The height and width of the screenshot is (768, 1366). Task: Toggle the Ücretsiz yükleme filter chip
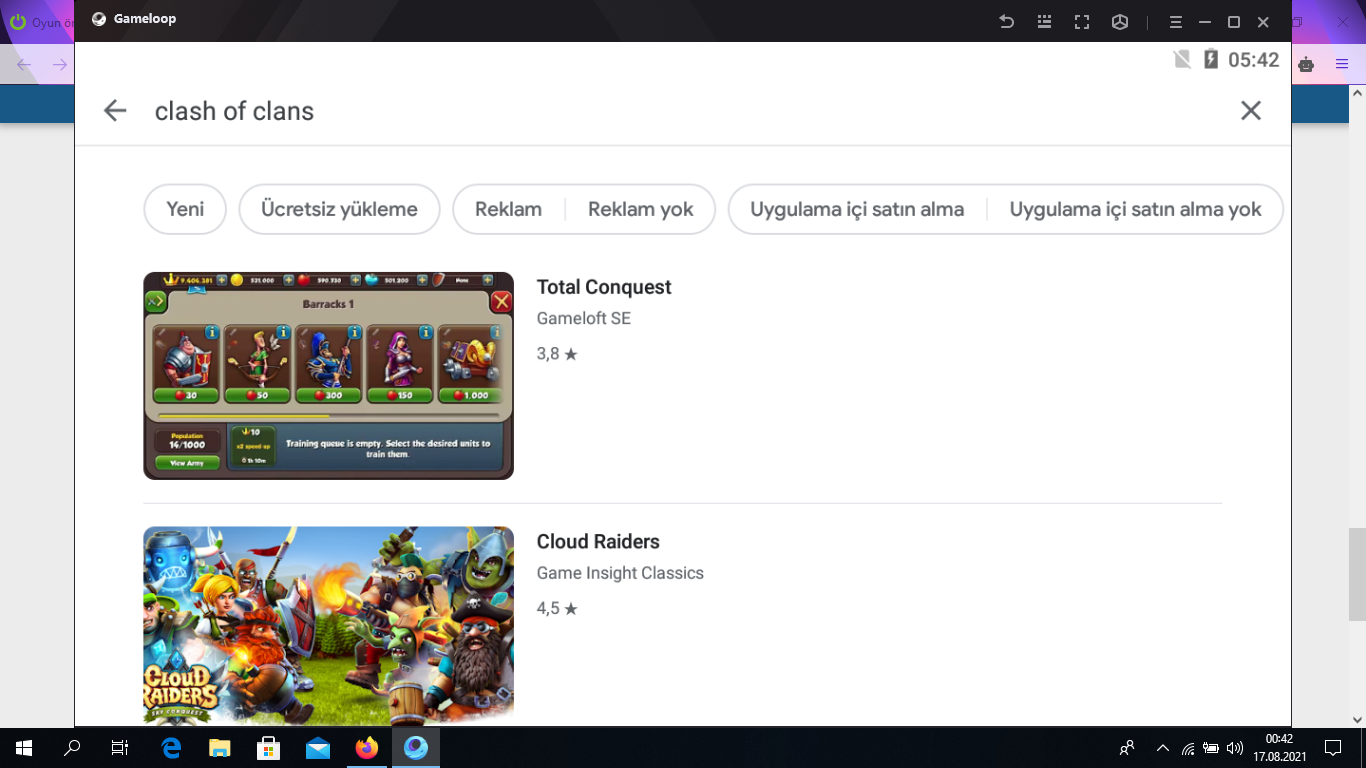[339, 209]
